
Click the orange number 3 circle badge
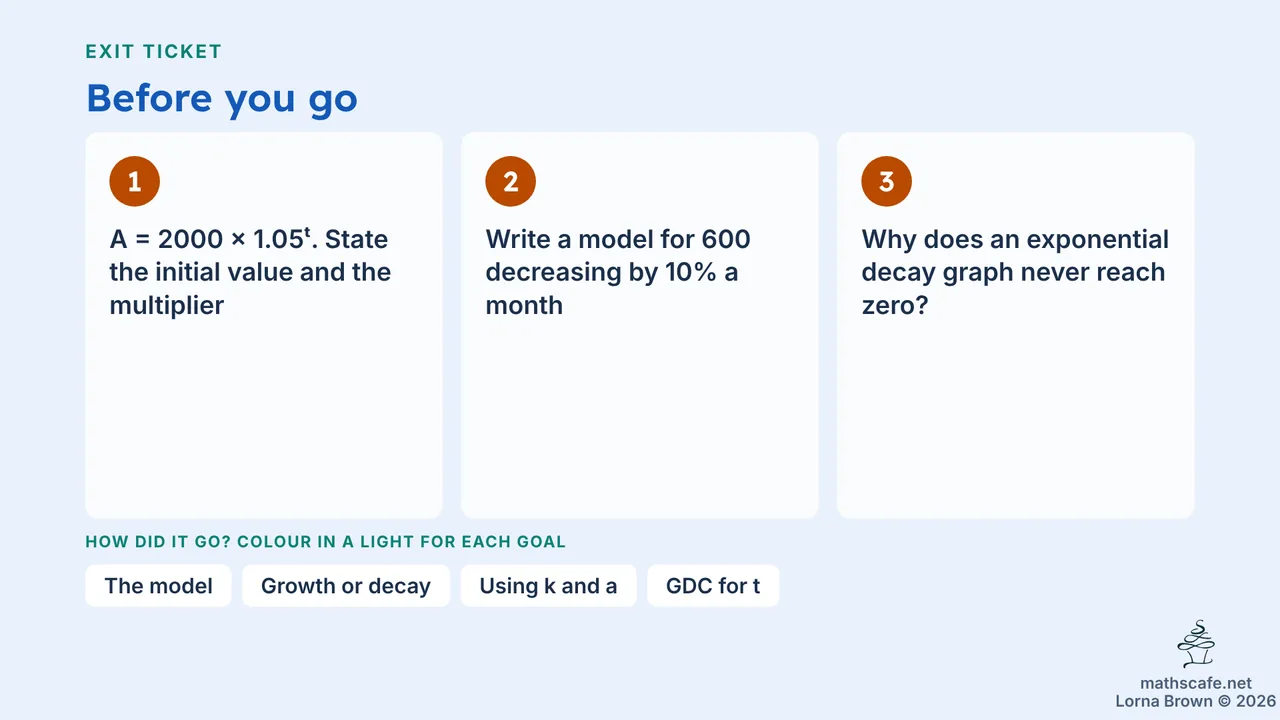887,182
